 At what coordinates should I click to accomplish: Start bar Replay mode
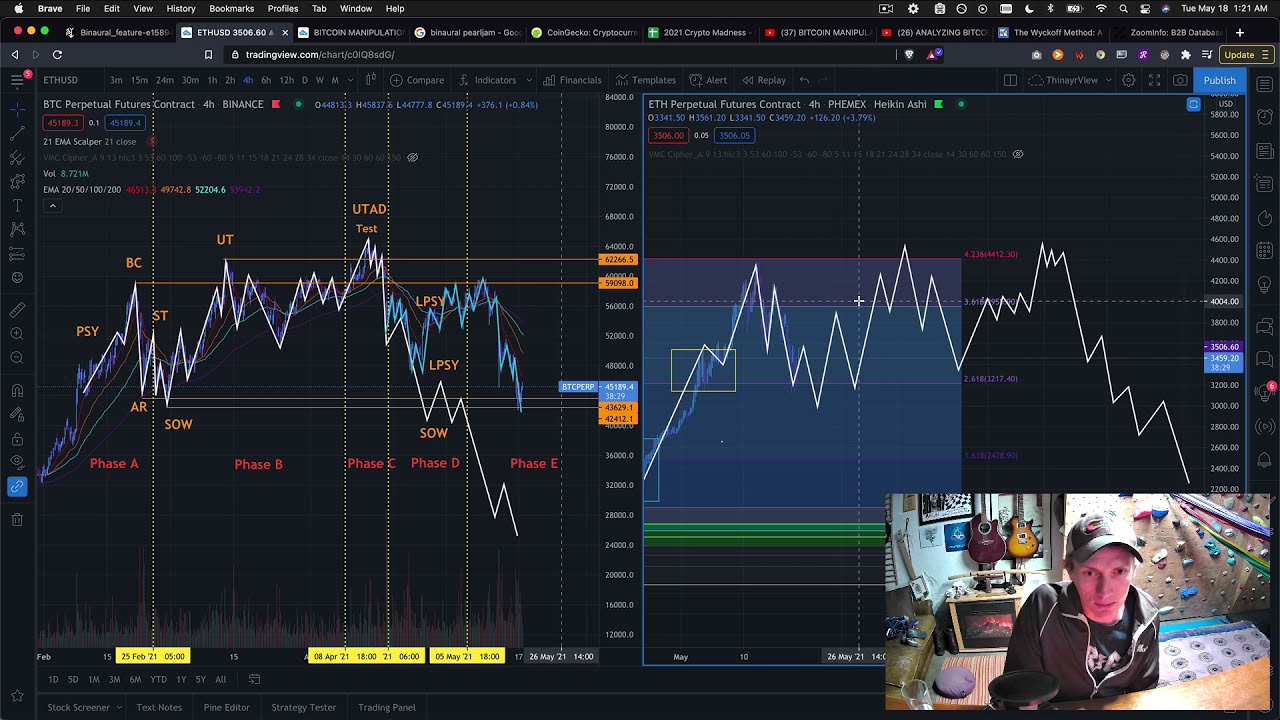click(763, 80)
